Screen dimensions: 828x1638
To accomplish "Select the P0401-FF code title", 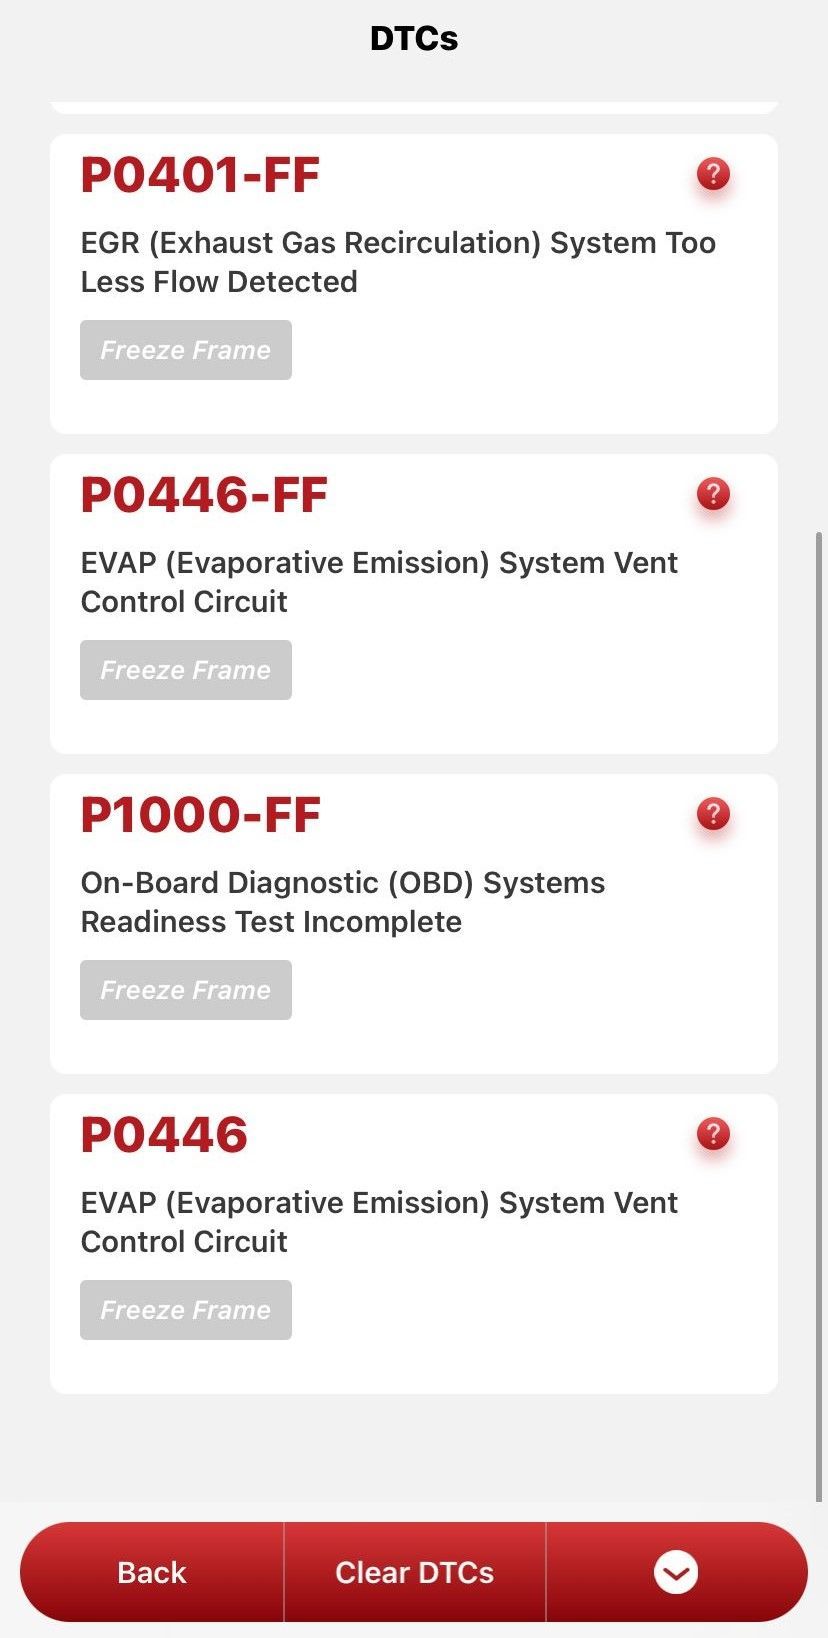I will (x=200, y=175).
